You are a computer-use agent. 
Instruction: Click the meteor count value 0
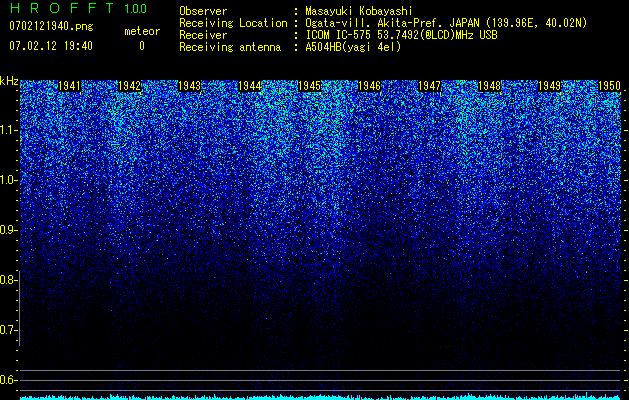coord(142,46)
